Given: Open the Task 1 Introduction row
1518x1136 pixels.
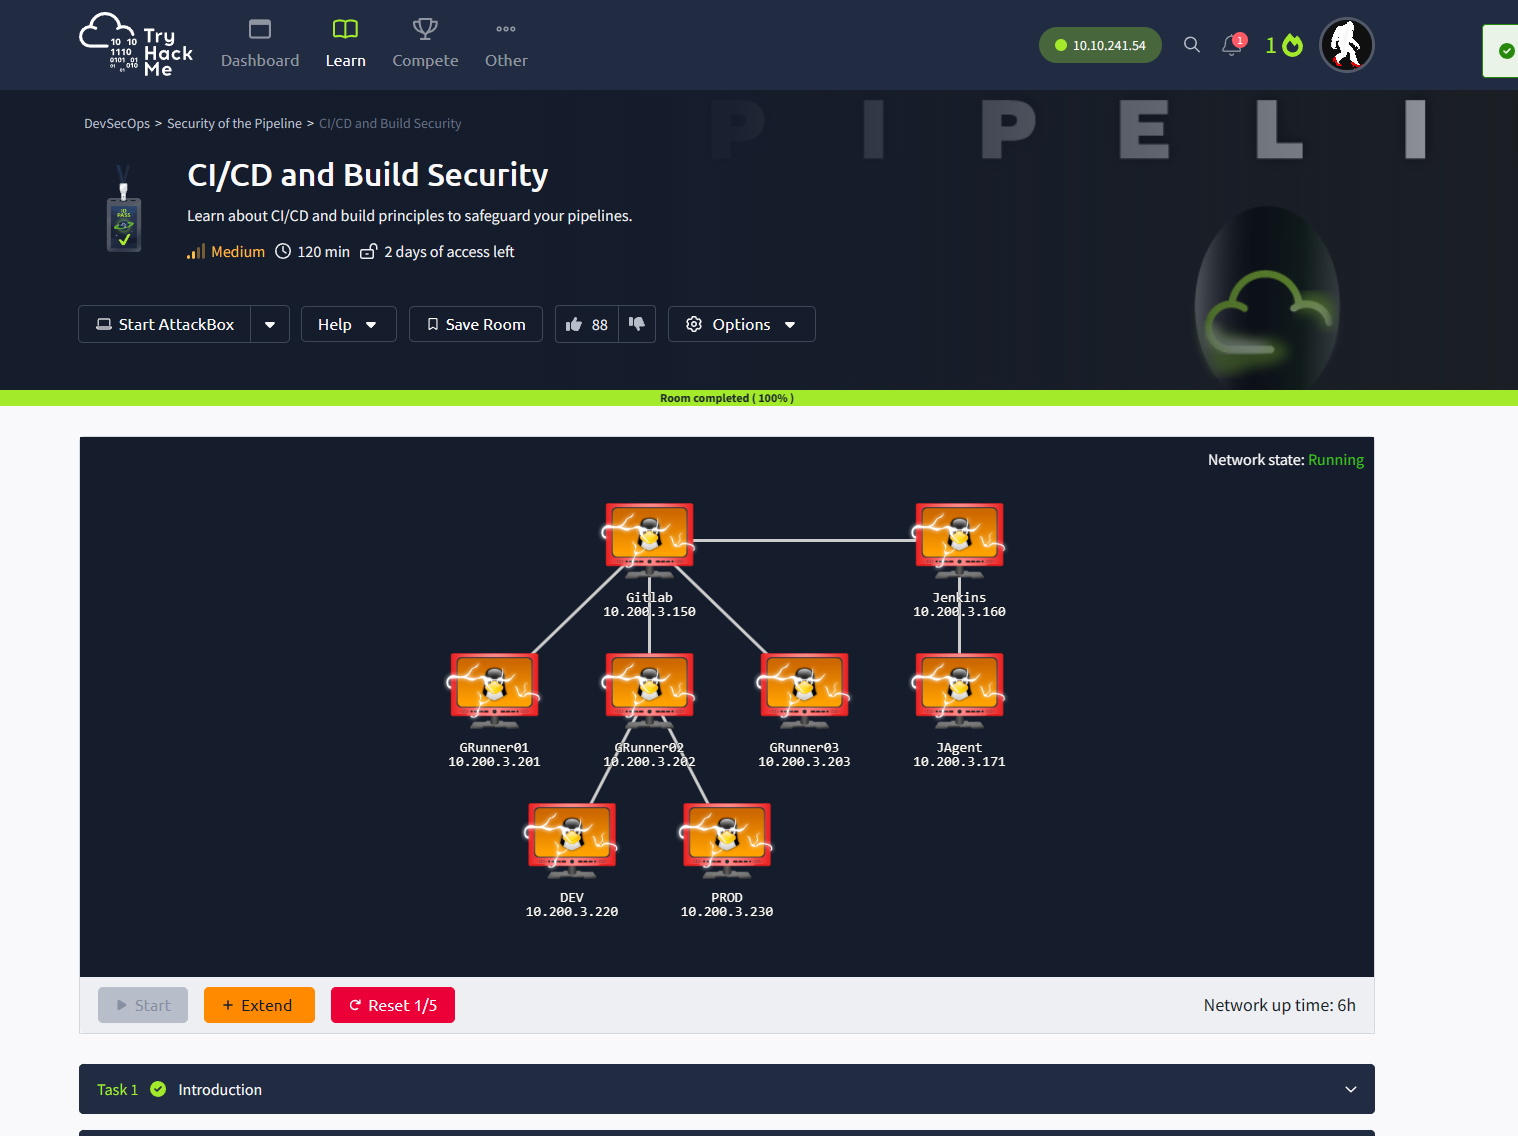Looking at the screenshot, I should (727, 1089).
